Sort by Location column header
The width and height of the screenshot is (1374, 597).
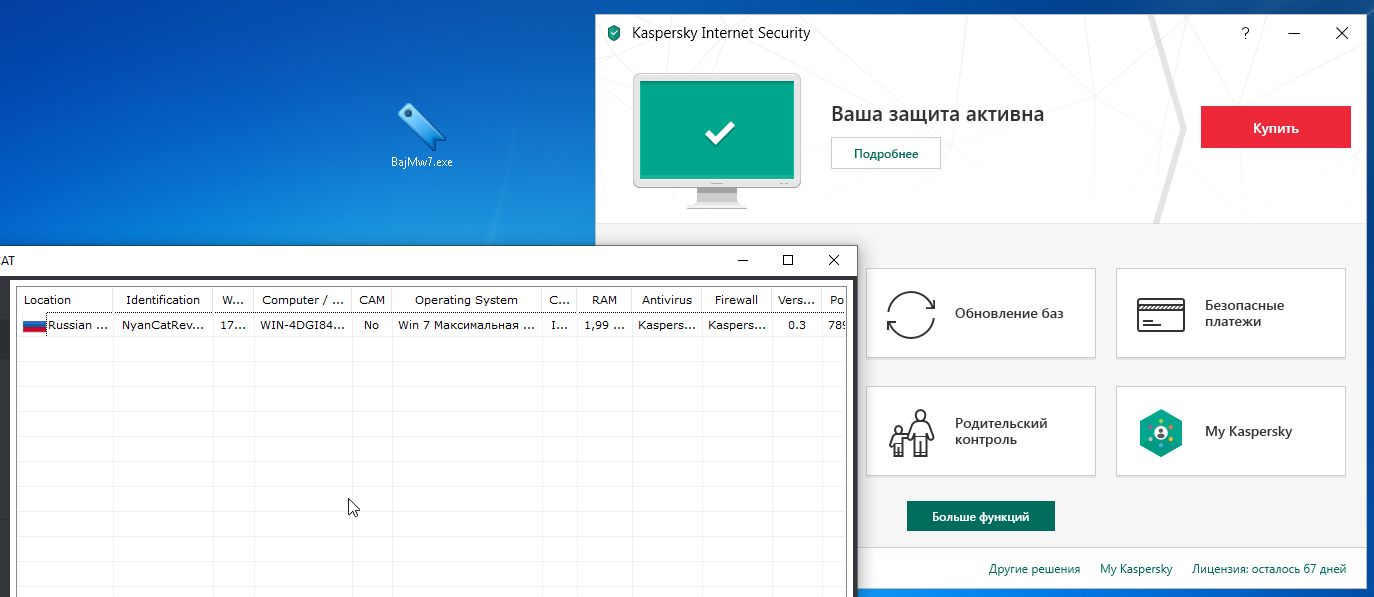pos(65,300)
